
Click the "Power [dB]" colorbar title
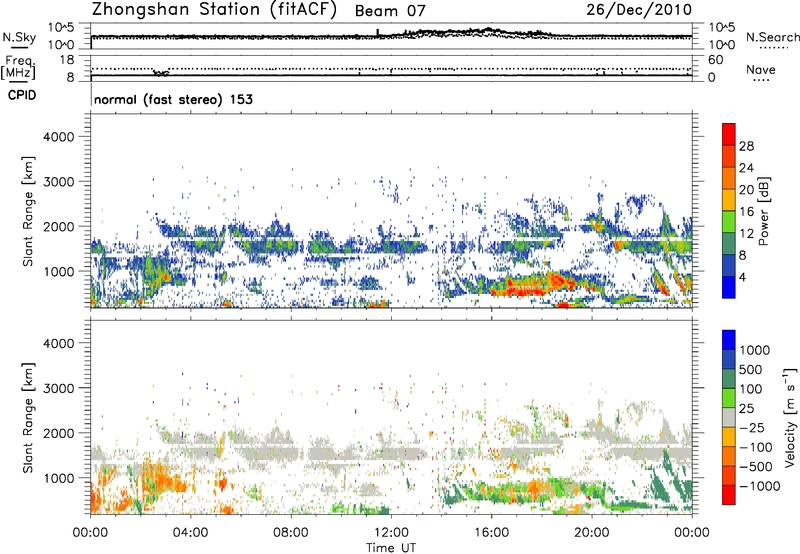tap(763, 212)
